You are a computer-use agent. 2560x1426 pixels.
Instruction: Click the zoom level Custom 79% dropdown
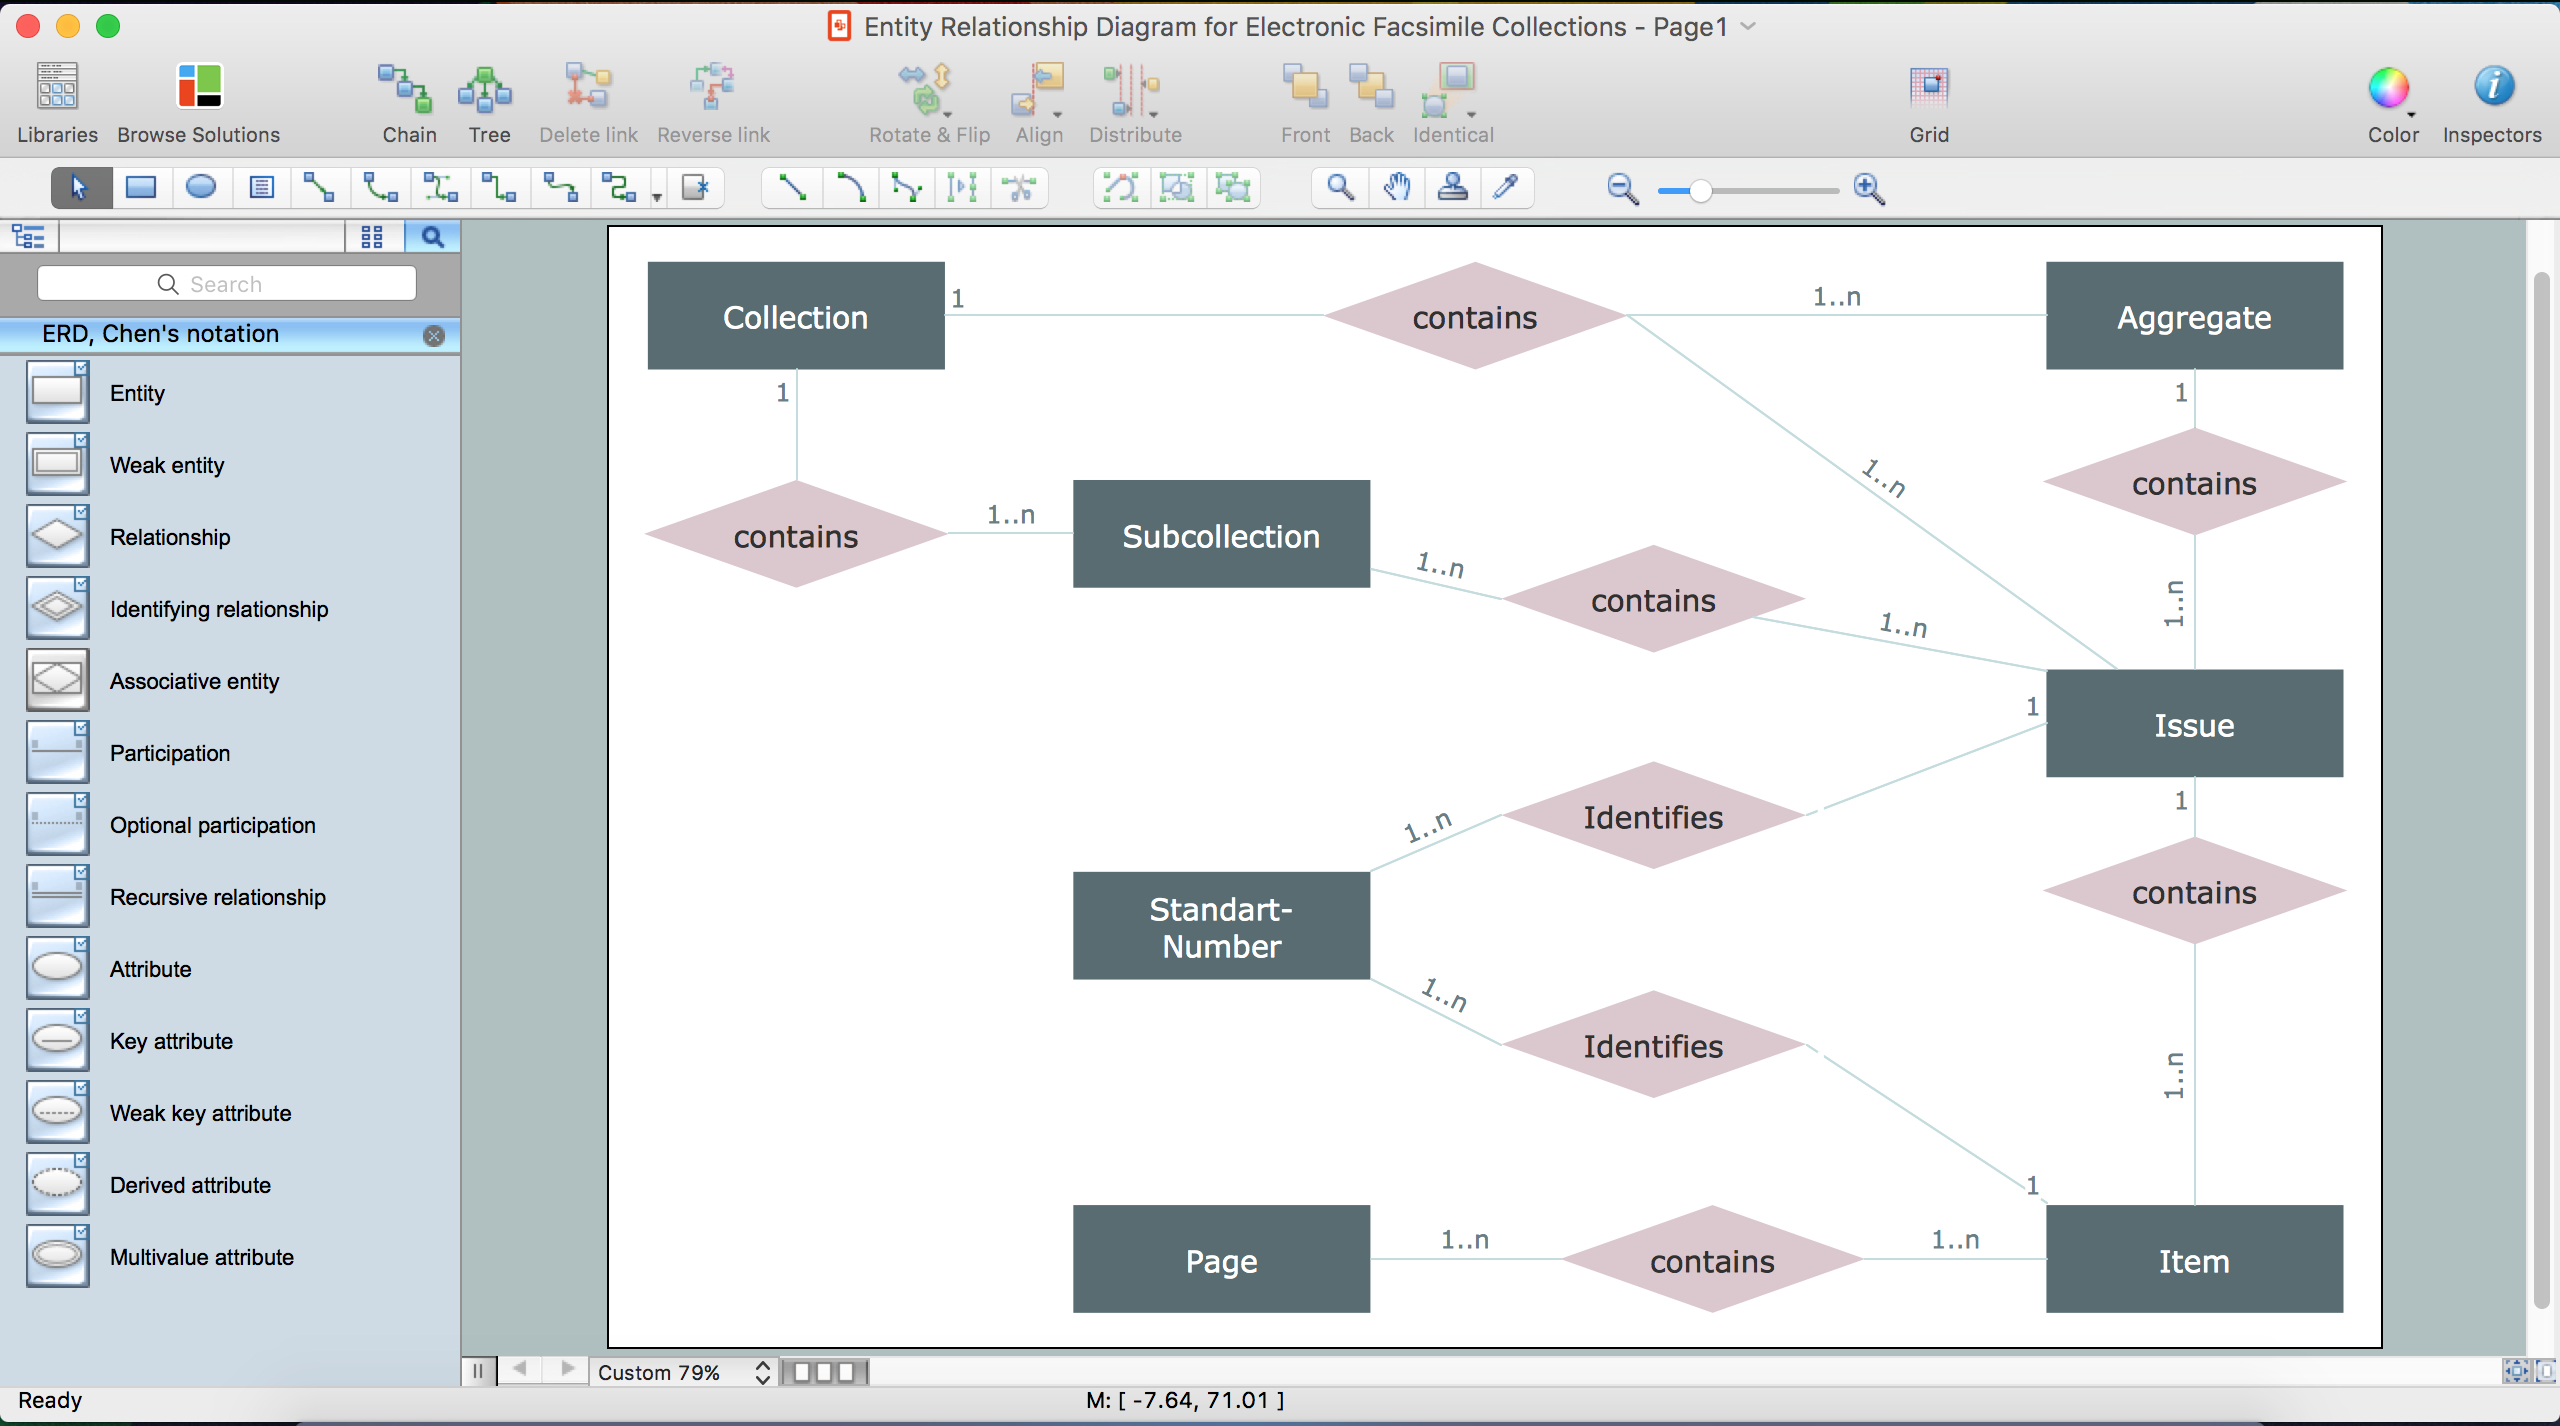coord(687,1372)
